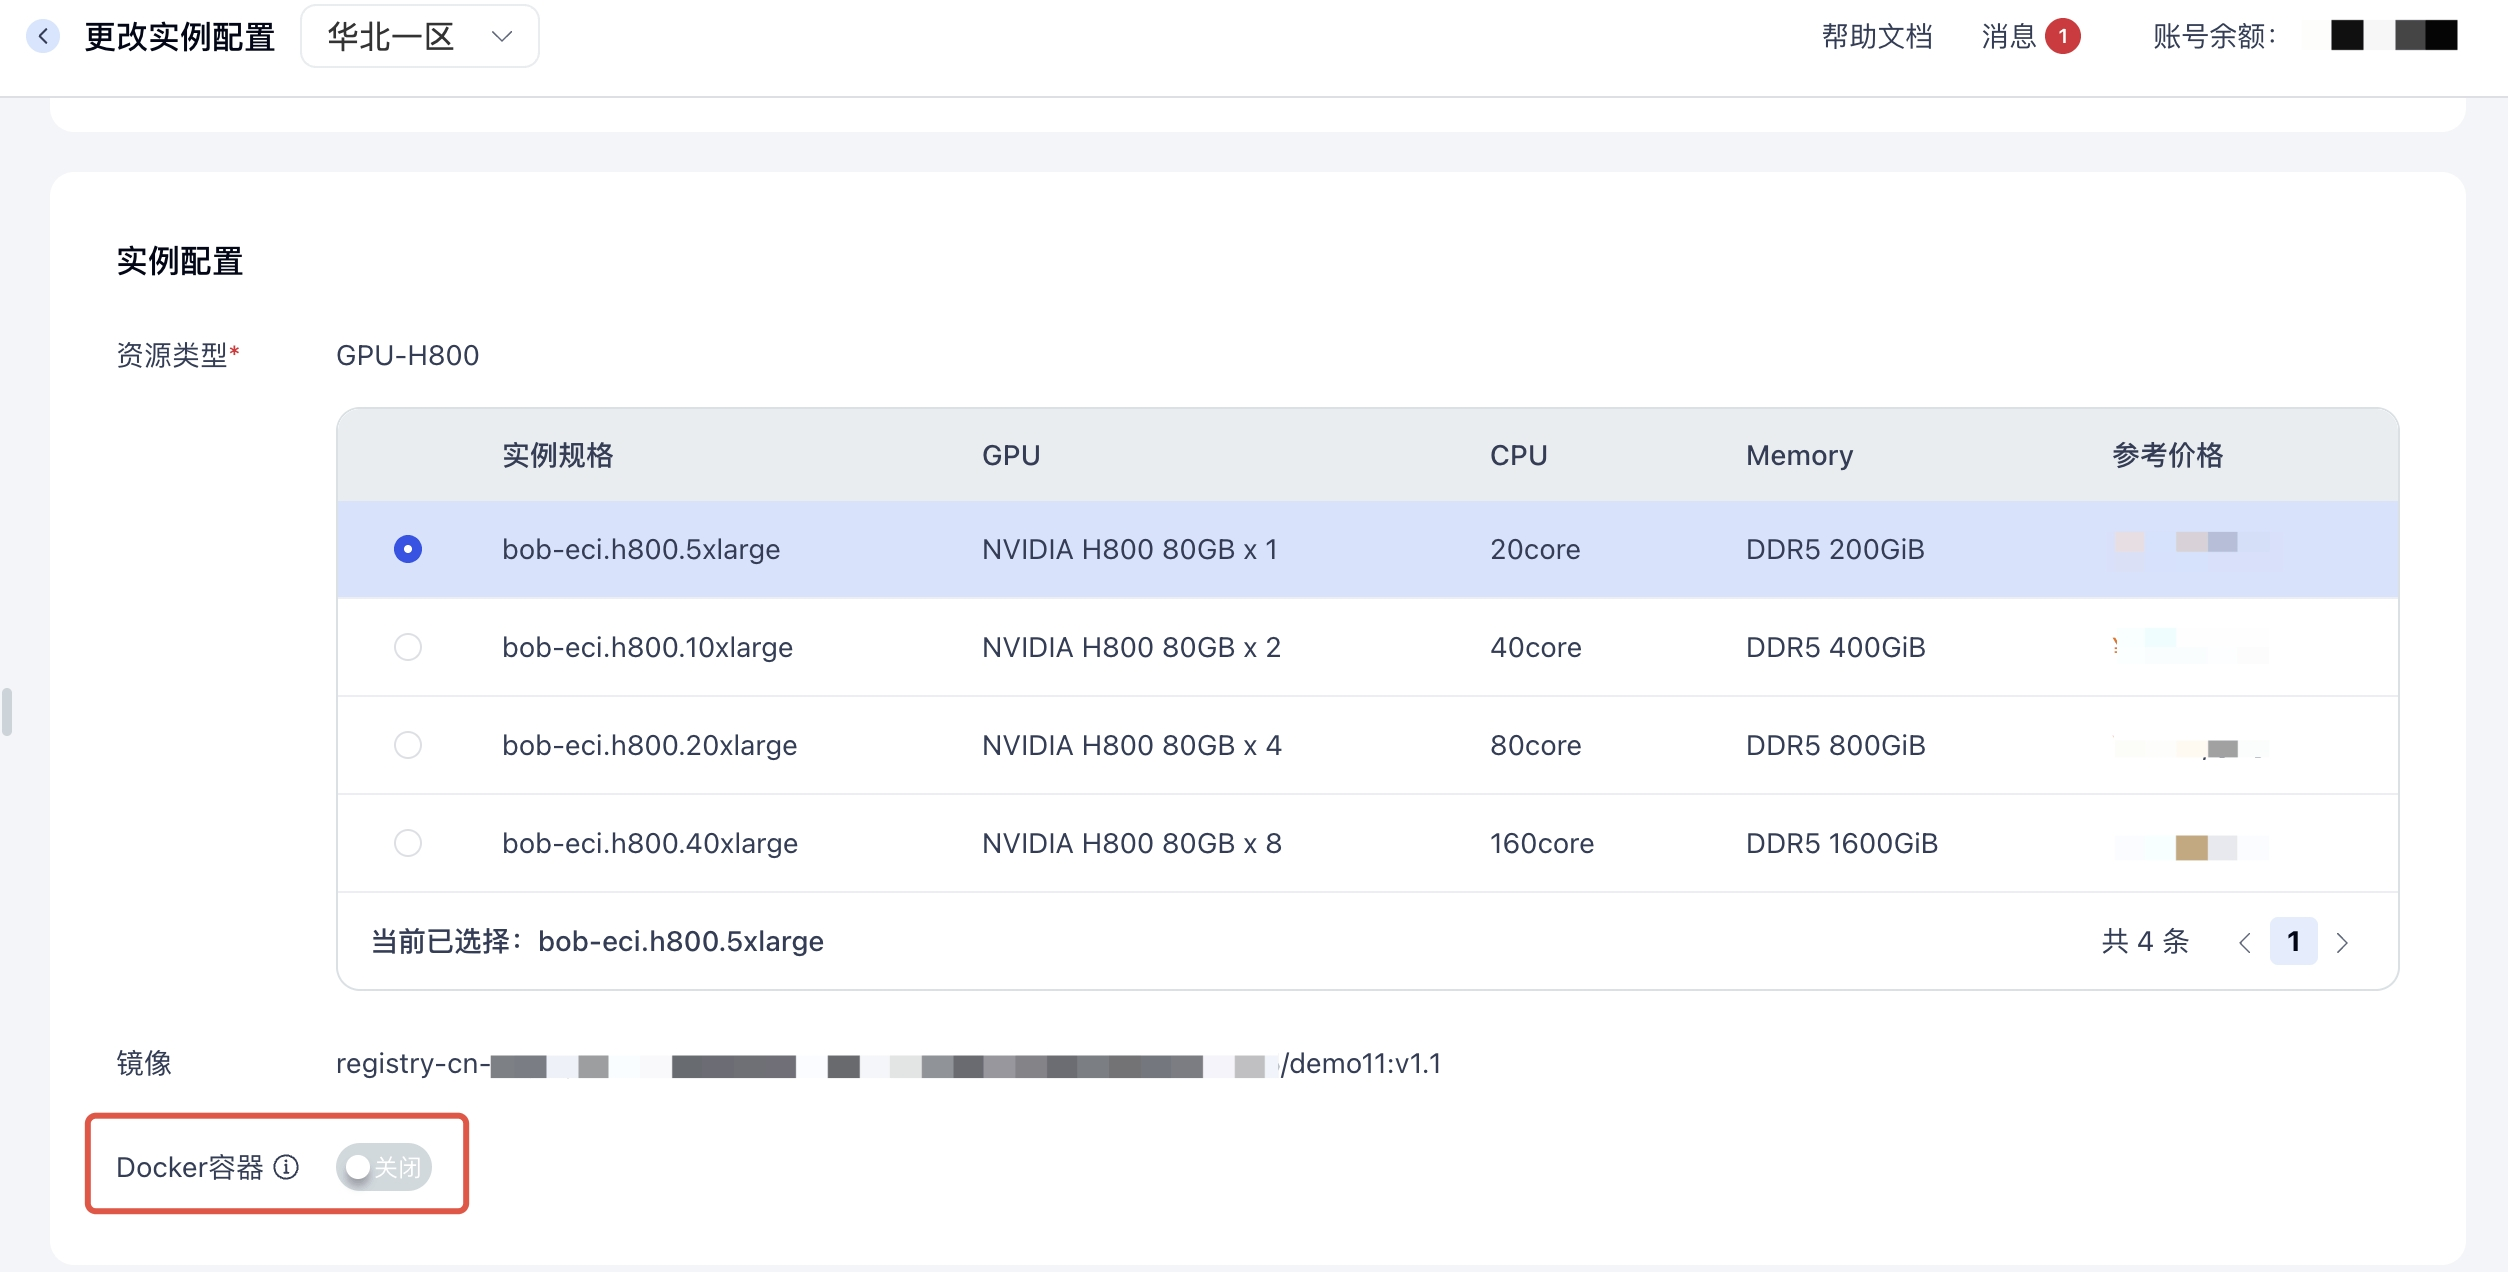Open the 消息 messages link
Screen dimensions: 2508x1272
pyautogui.click(x=2009, y=36)
